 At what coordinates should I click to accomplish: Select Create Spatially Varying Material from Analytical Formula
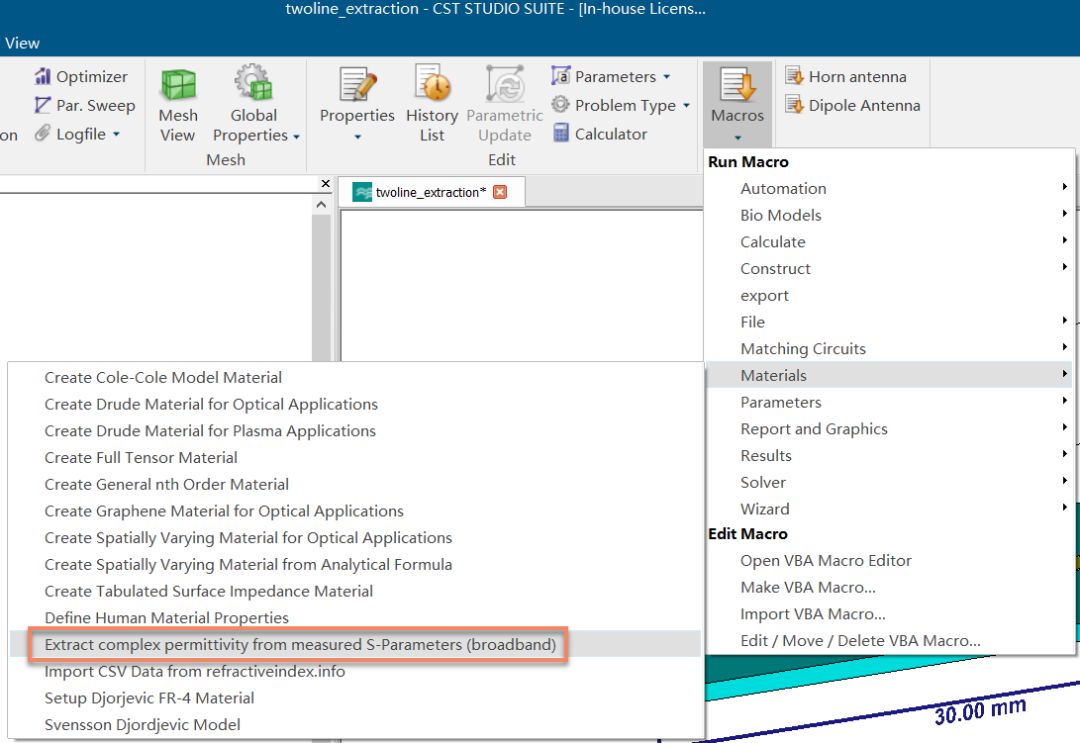355,565
